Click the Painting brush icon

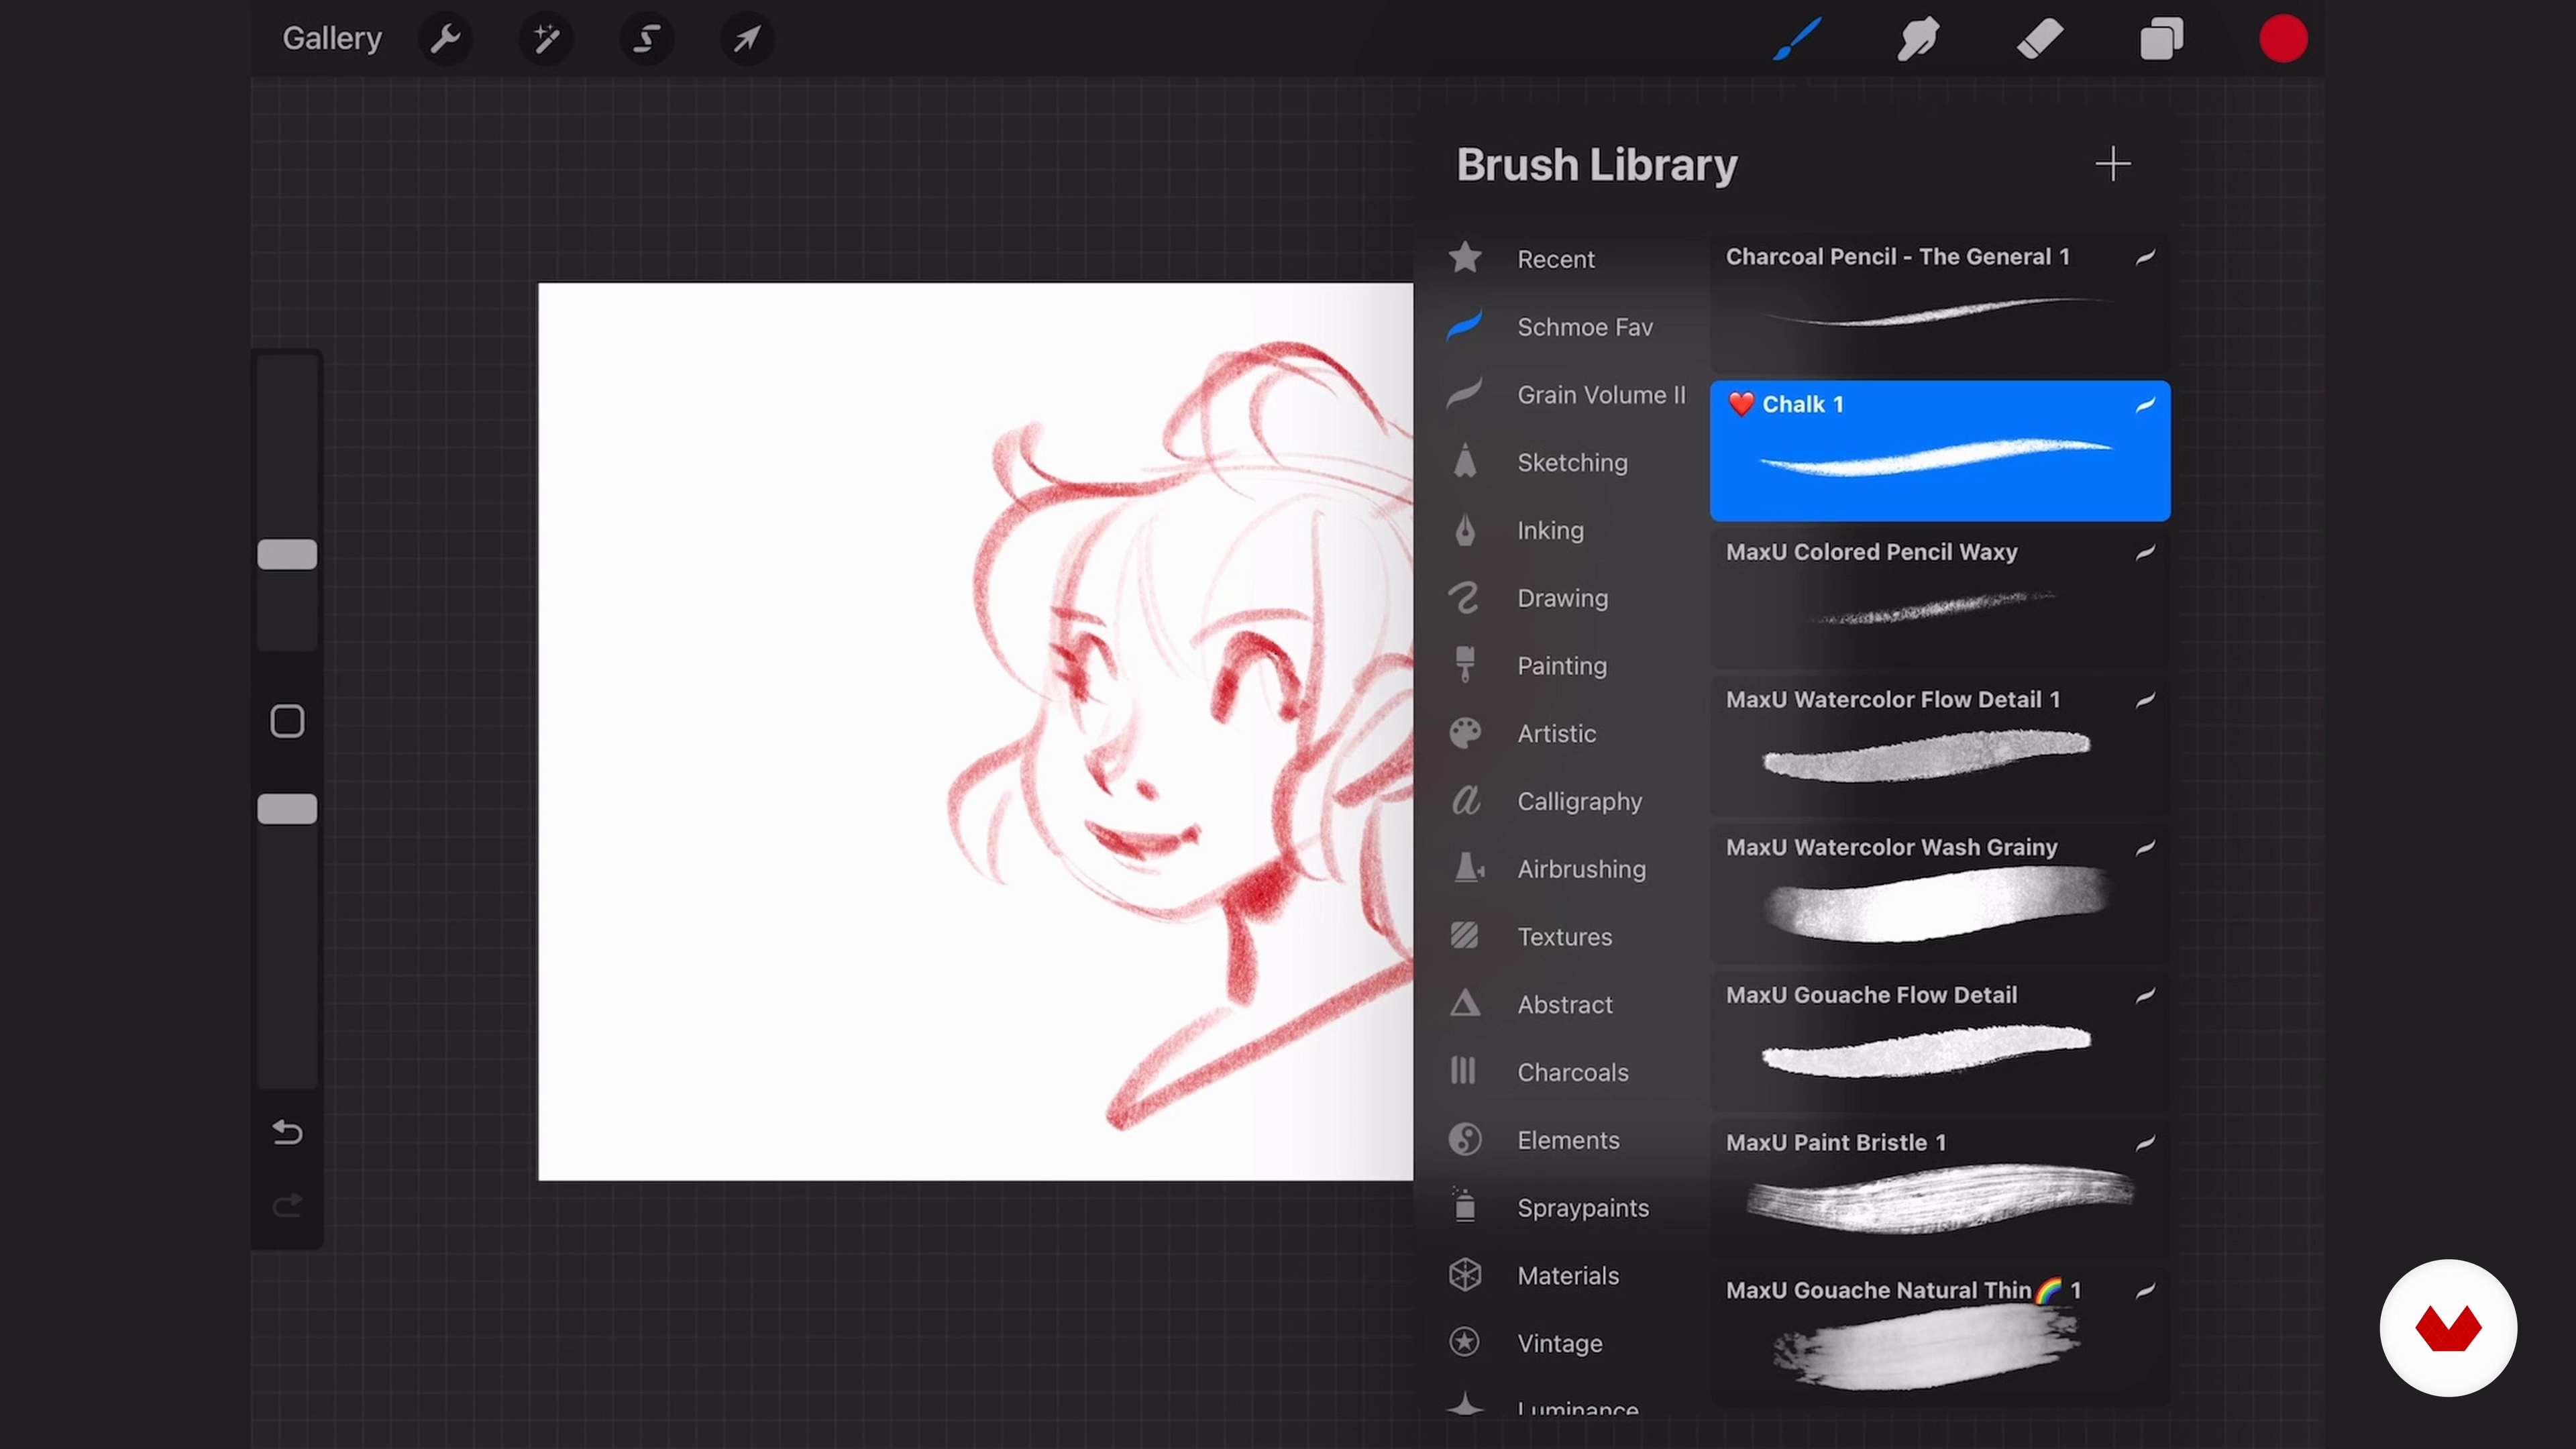point(1465,665)
